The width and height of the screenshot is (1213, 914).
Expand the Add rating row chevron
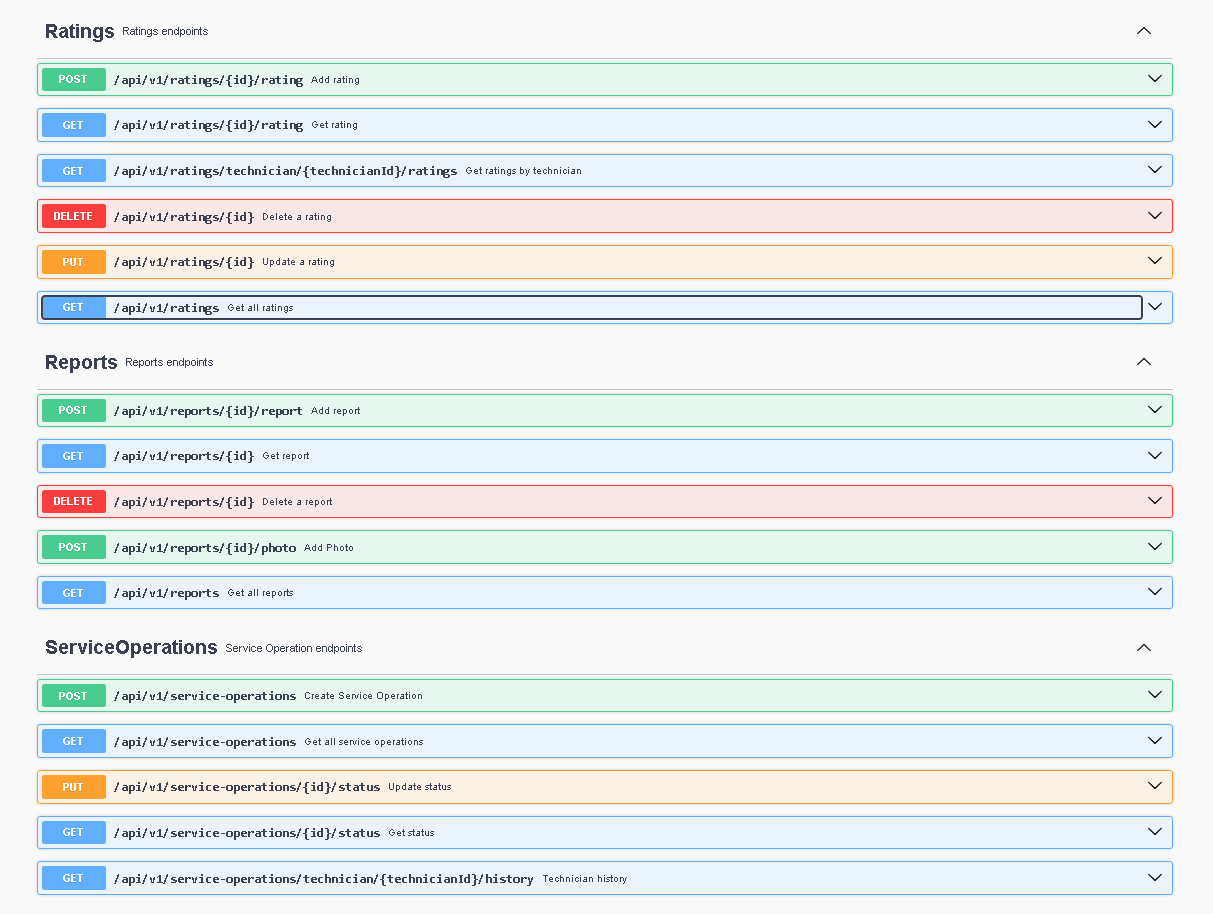[x=1155, y=79]
